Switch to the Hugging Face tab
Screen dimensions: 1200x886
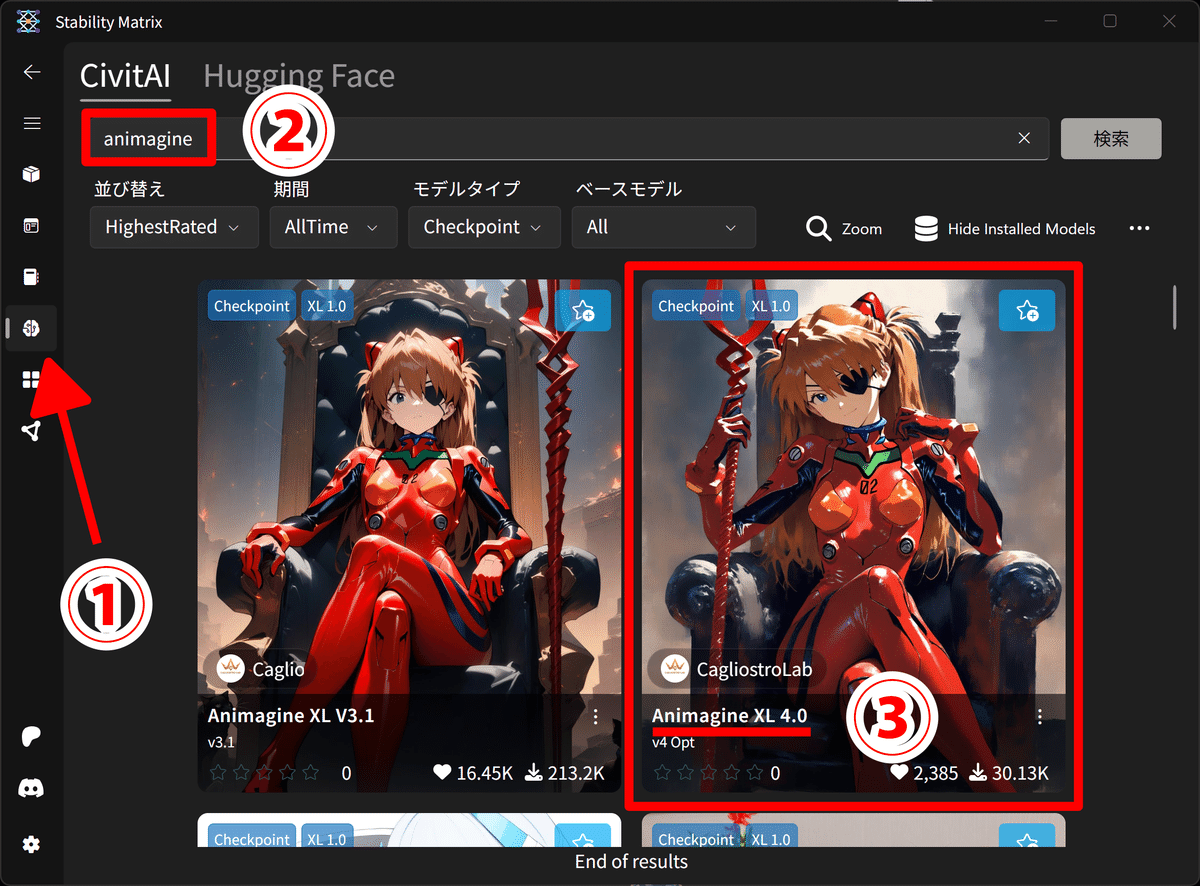tap(298, 76)
